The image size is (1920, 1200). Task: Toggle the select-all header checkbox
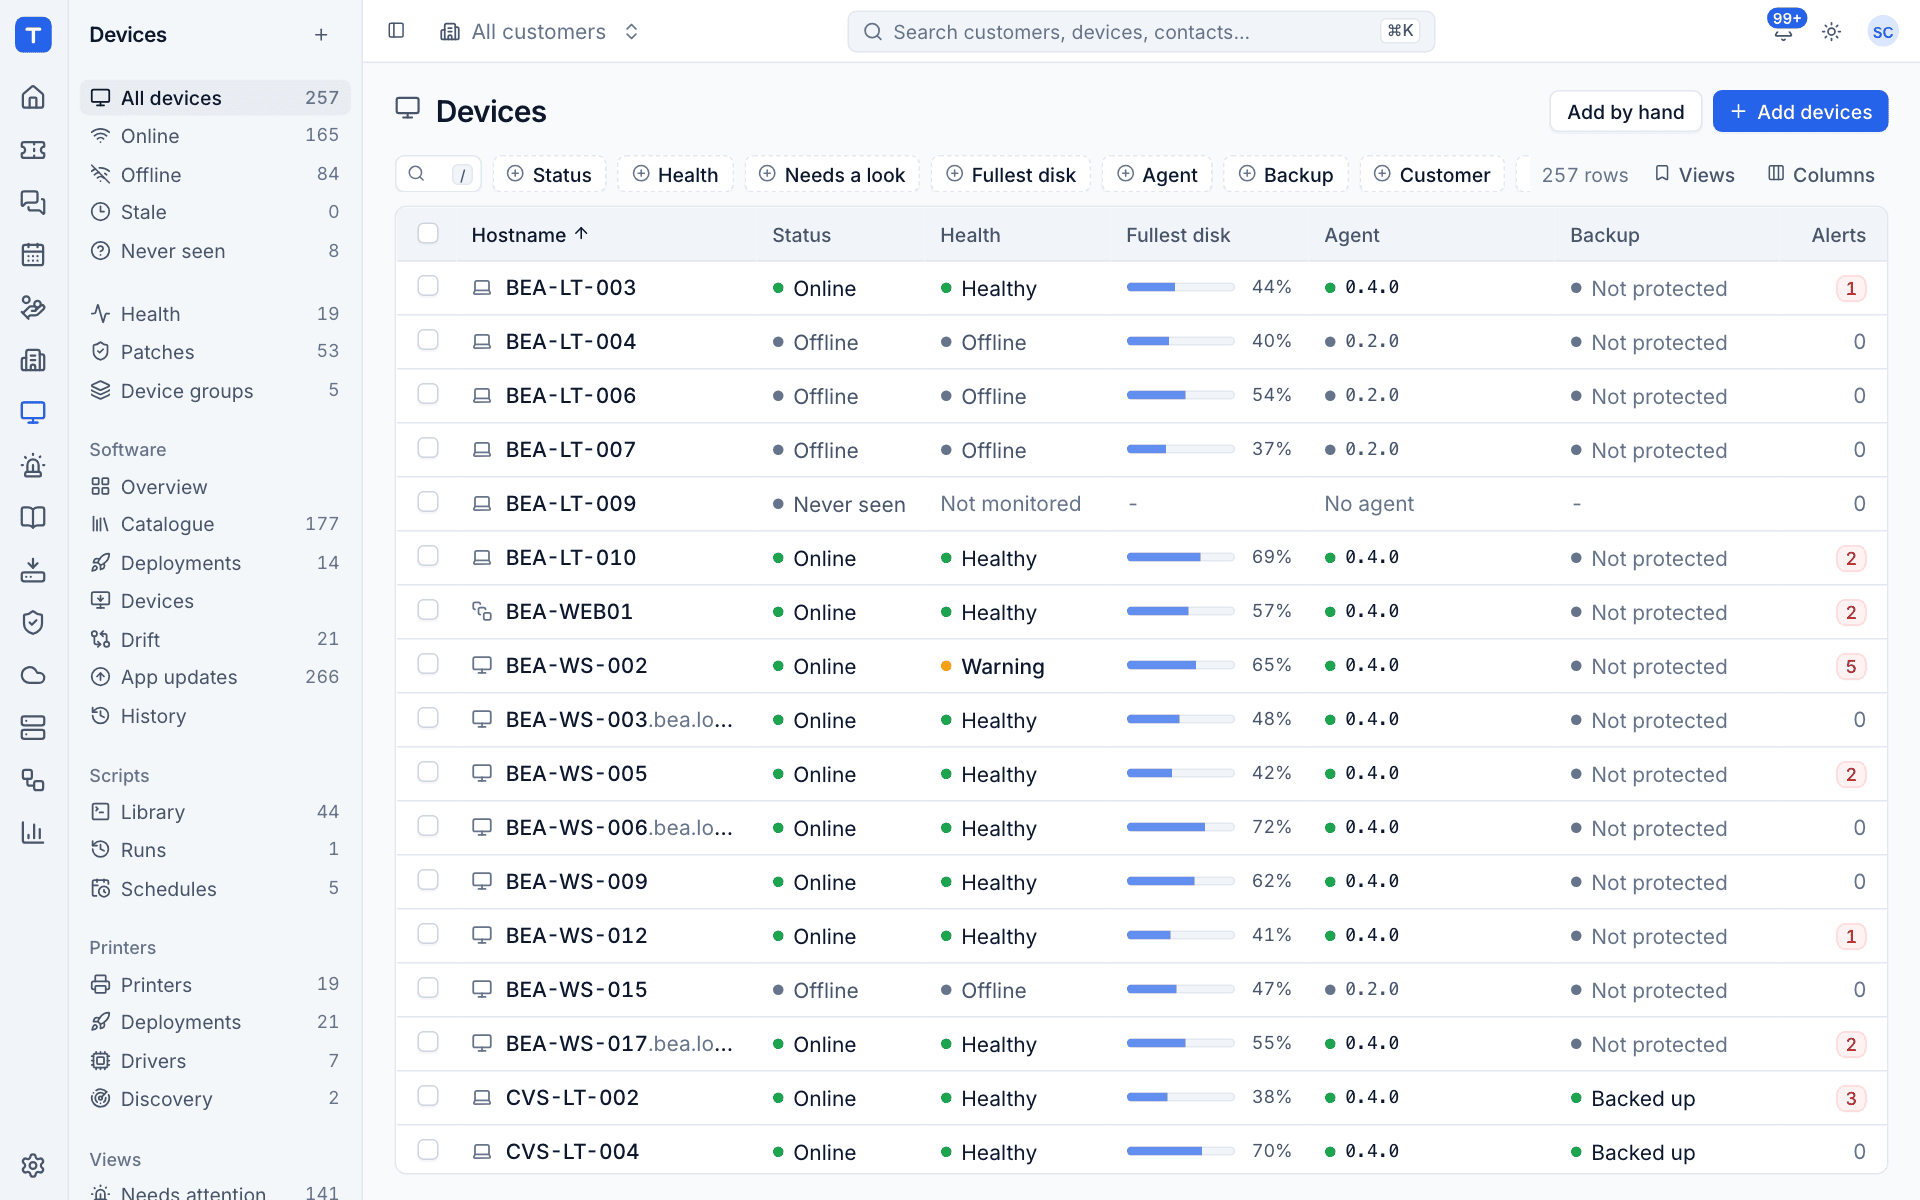pyautogui.click(x=428, y=233)
